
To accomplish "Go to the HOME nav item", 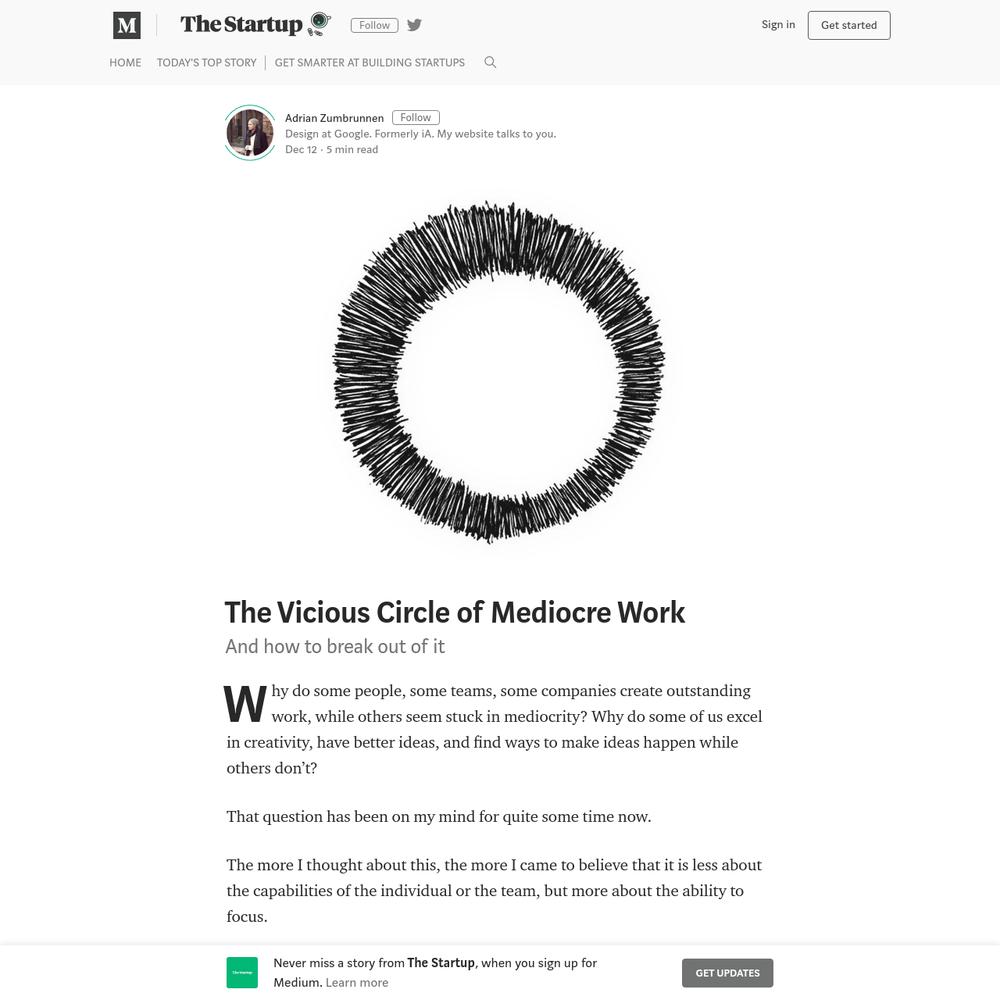I will click(x=125, y=62).
